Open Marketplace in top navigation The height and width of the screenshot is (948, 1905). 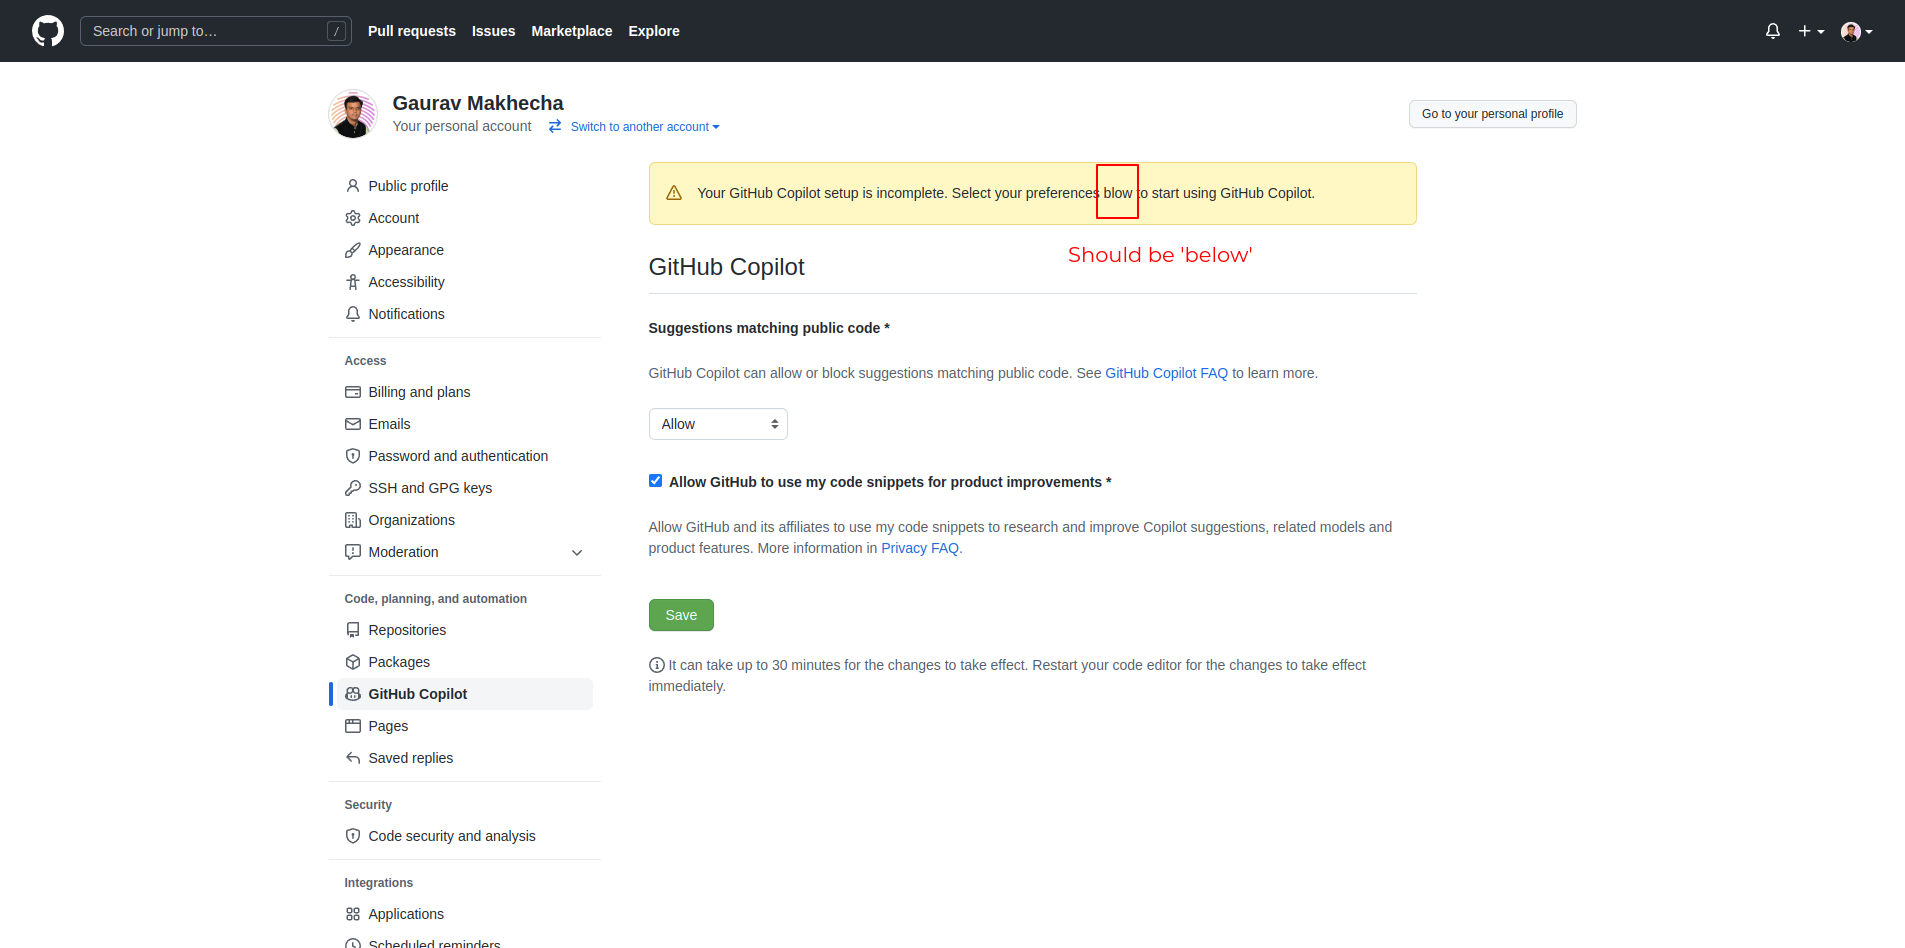(572, 31)
